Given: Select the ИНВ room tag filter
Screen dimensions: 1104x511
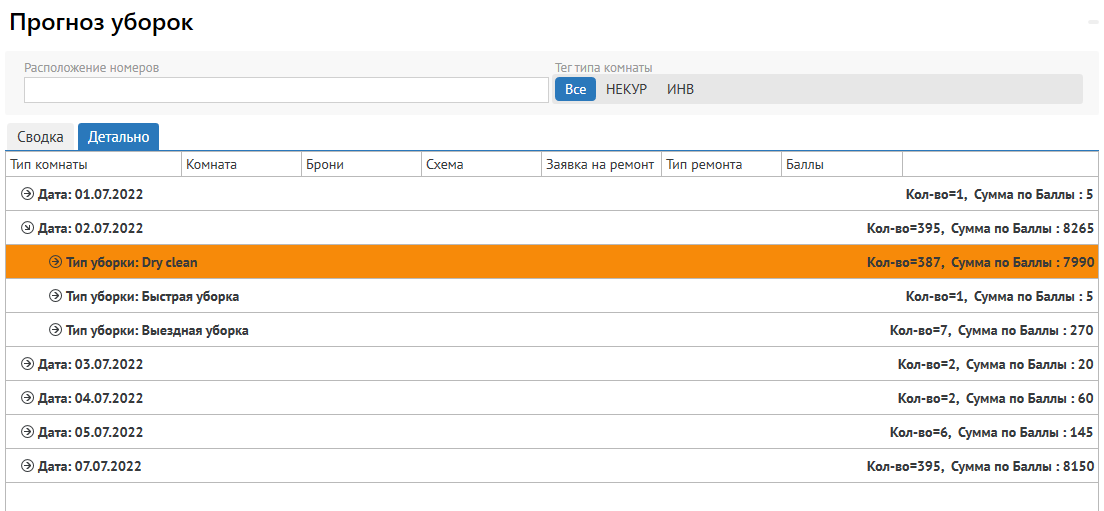Looking at the screenshot, I should tap(680, 89).
